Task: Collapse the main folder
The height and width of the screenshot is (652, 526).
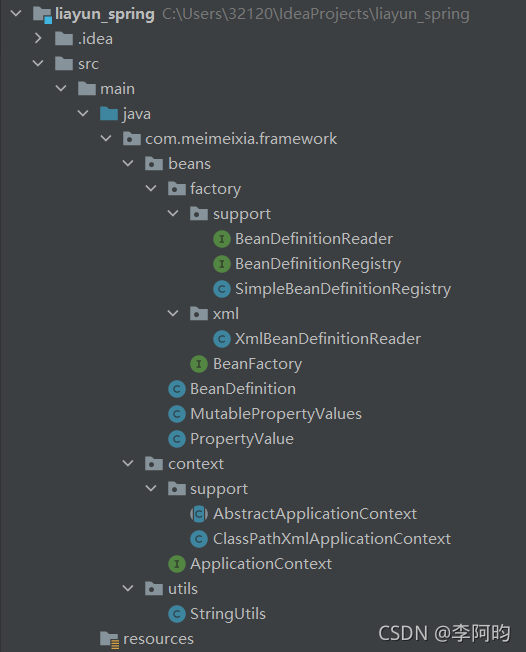Action: click(x=61, y=89)
